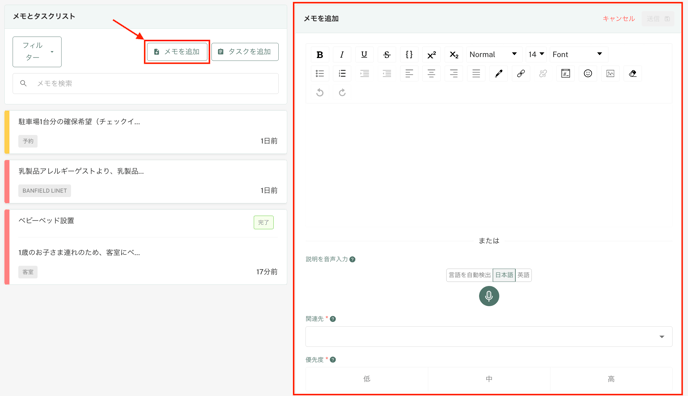Set priority to 高
Image resolution: width=688 pixels, height=396 pixels.
tap(611, 379)
